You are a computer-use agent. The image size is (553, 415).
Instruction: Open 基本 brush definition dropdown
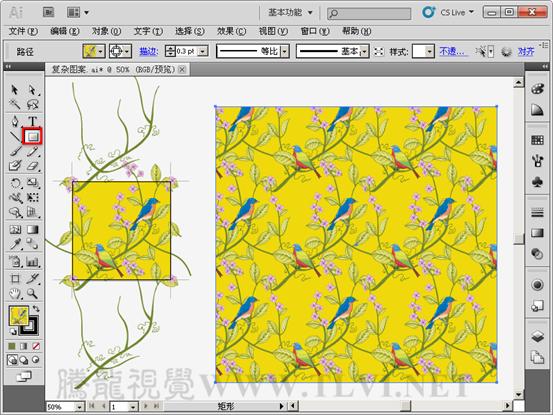coord(365,51)
